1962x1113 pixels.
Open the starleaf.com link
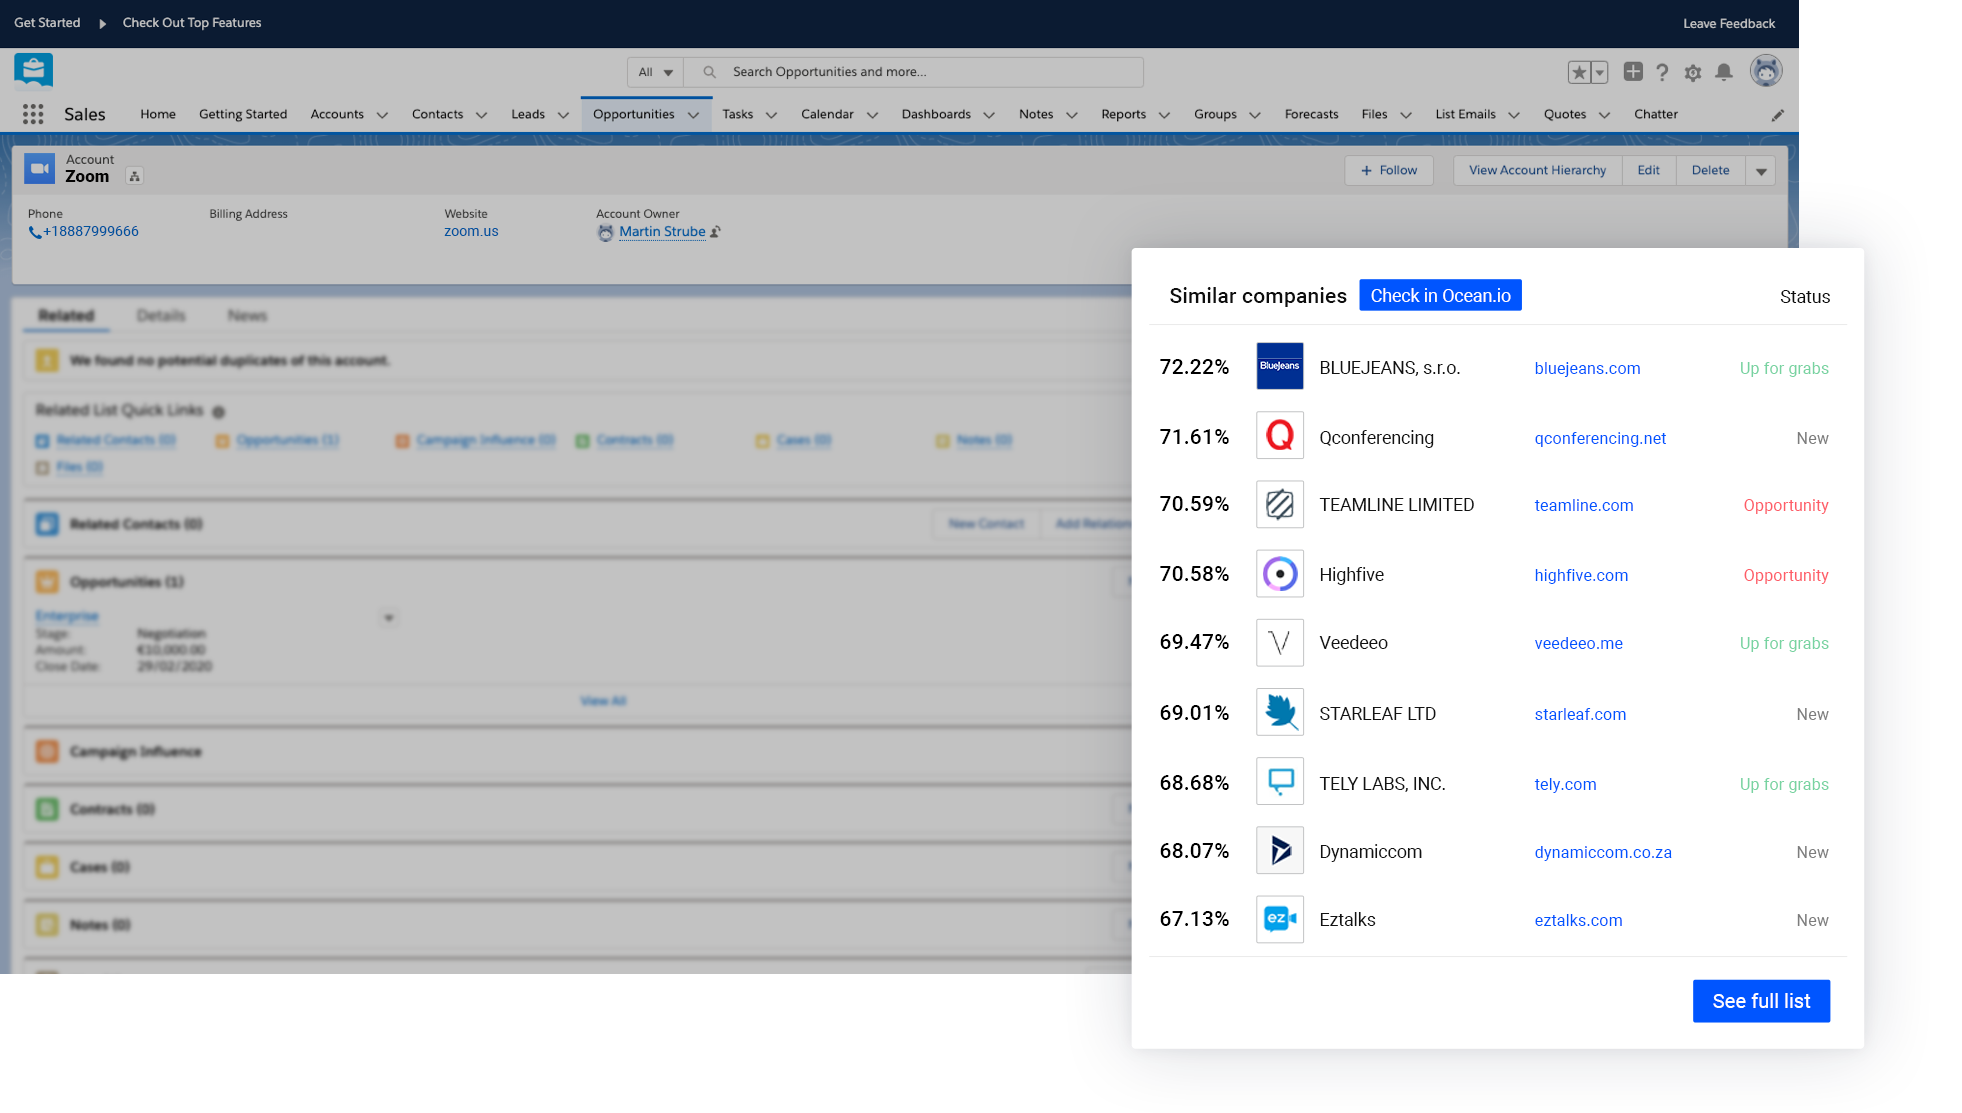tap(1580, 714)
